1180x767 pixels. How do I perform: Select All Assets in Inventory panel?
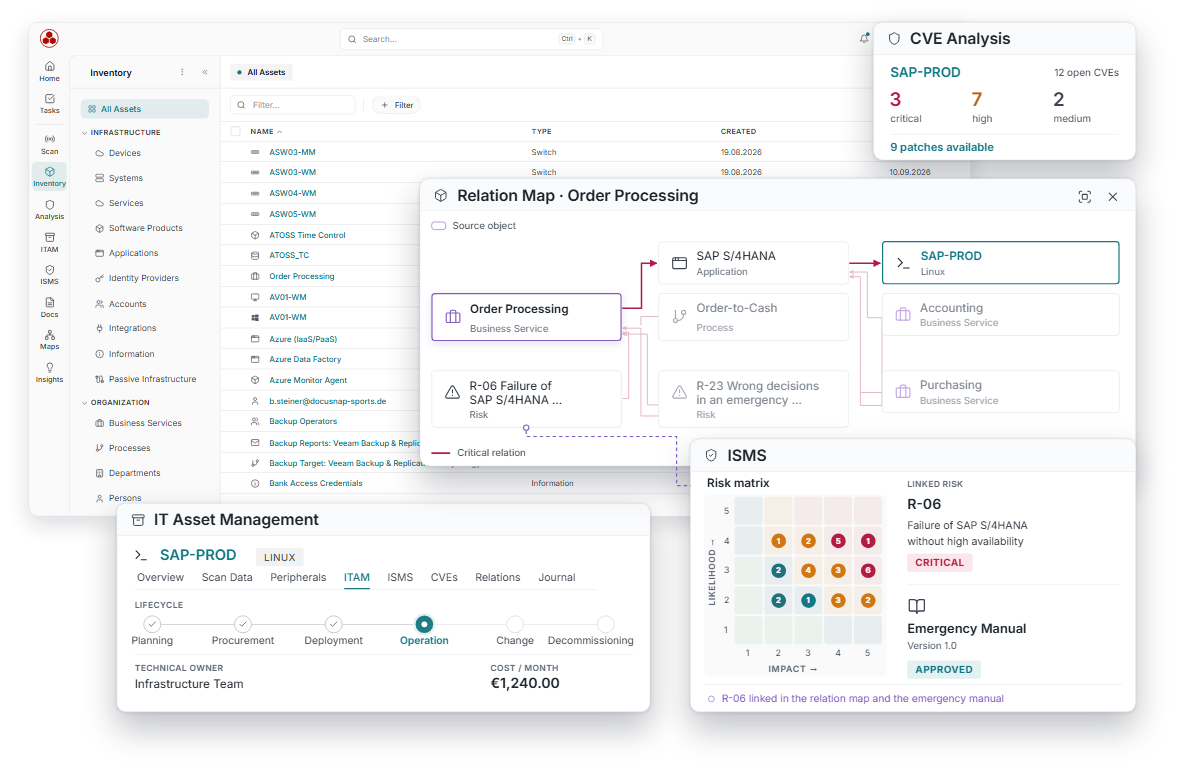(144, 109)
